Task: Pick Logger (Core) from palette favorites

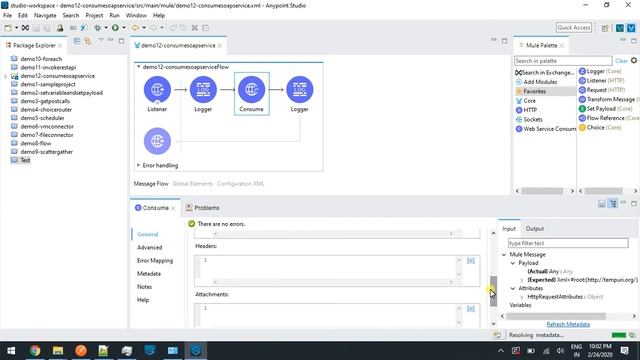Action: point(600,71)
